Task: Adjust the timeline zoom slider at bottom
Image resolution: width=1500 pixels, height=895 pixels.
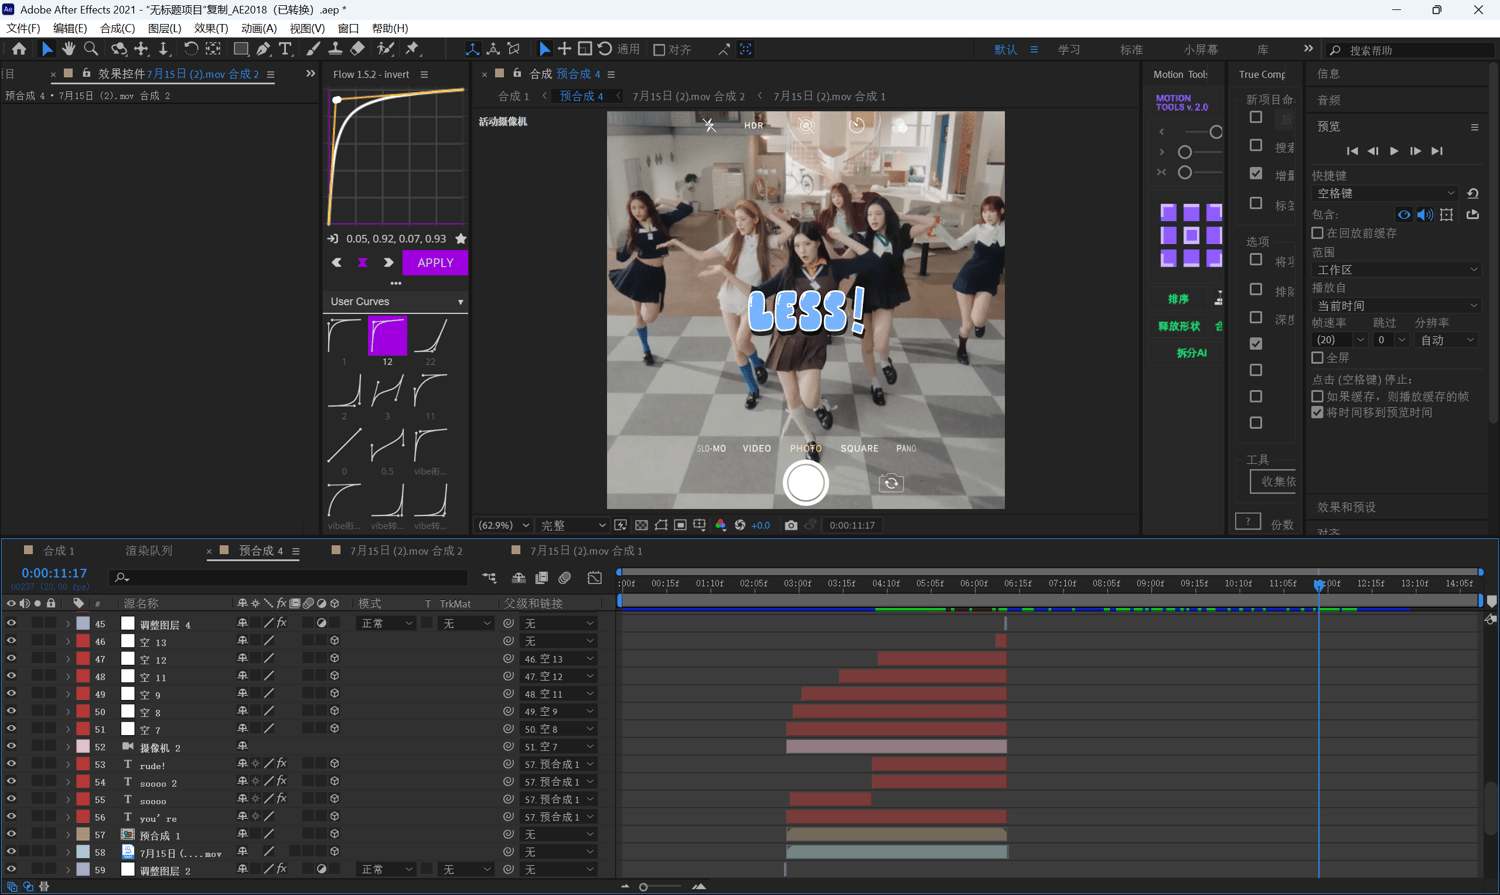Action: 643,887
